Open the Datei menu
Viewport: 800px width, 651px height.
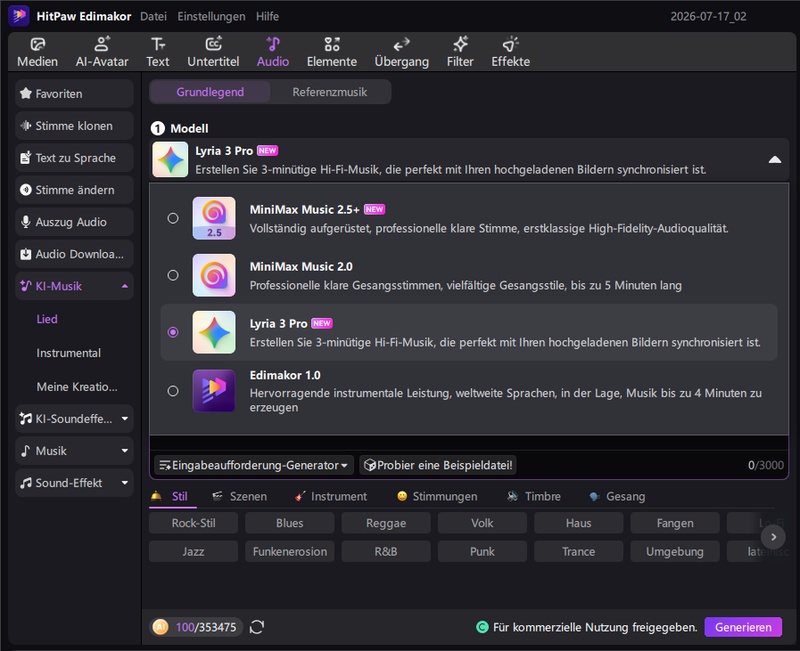(154, 16)
